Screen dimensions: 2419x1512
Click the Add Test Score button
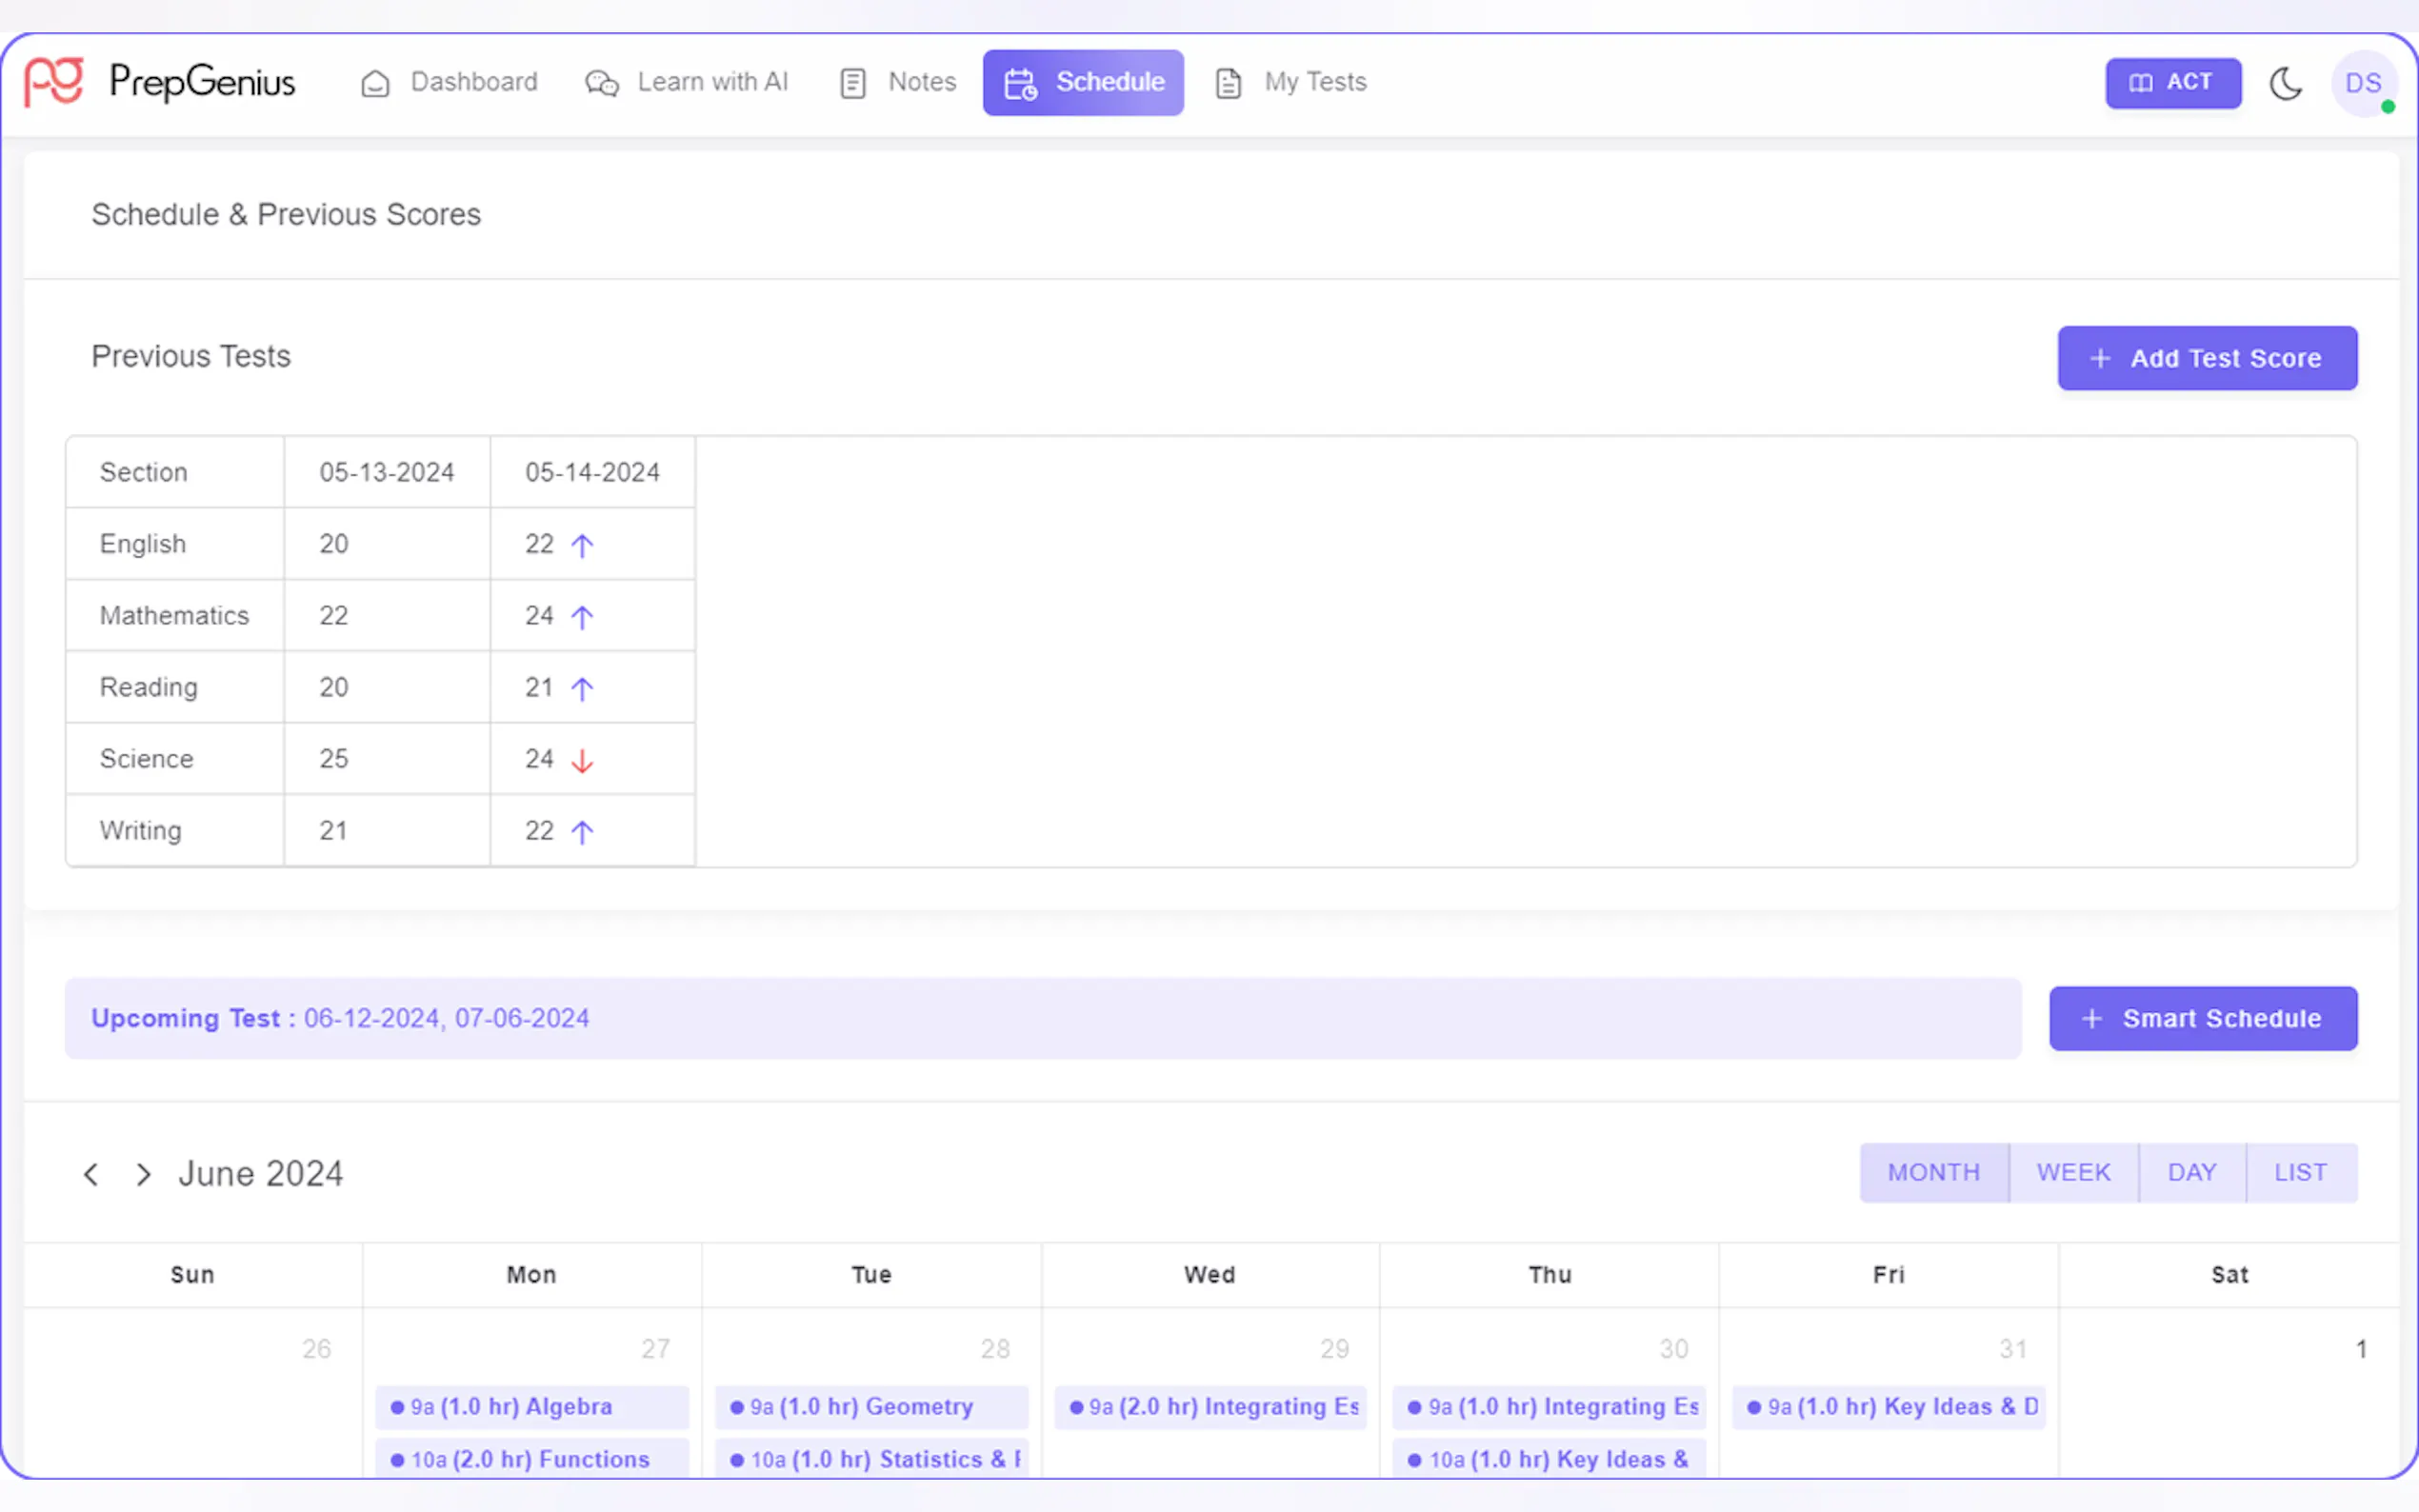click(x=2206, y=358)
